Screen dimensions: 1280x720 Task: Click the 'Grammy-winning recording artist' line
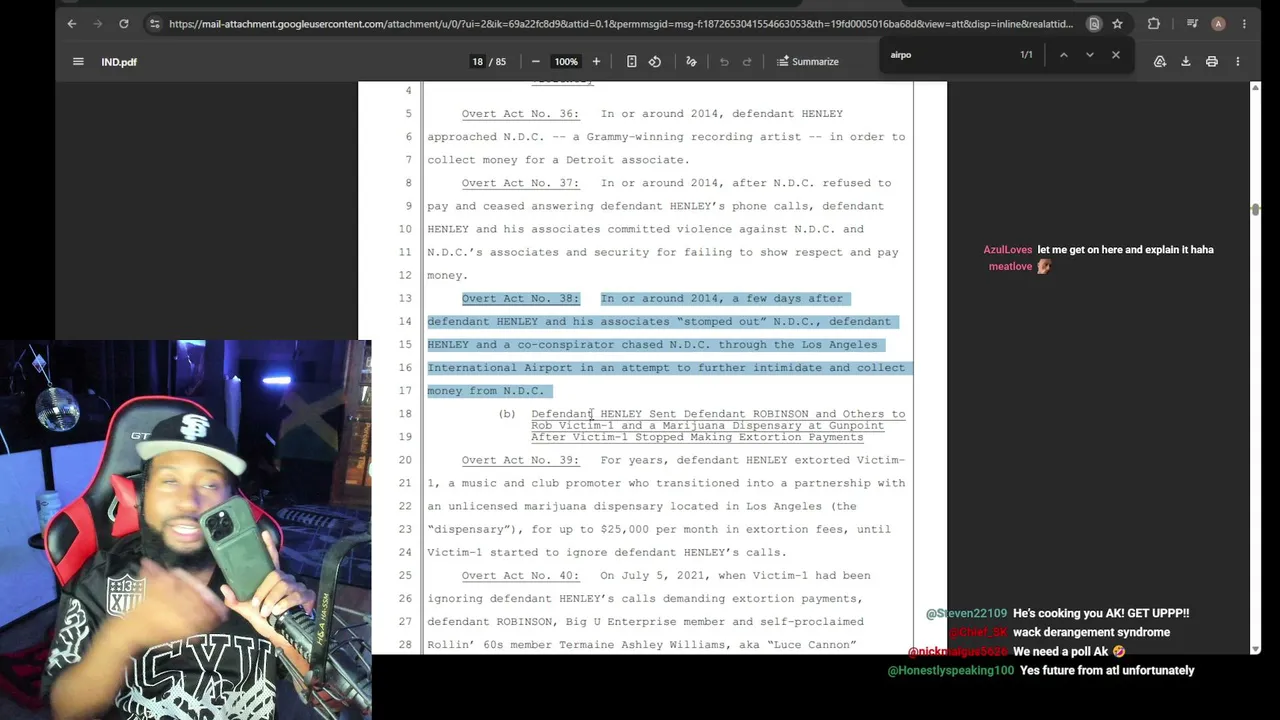pyautogui.click(x=666, y=137)
